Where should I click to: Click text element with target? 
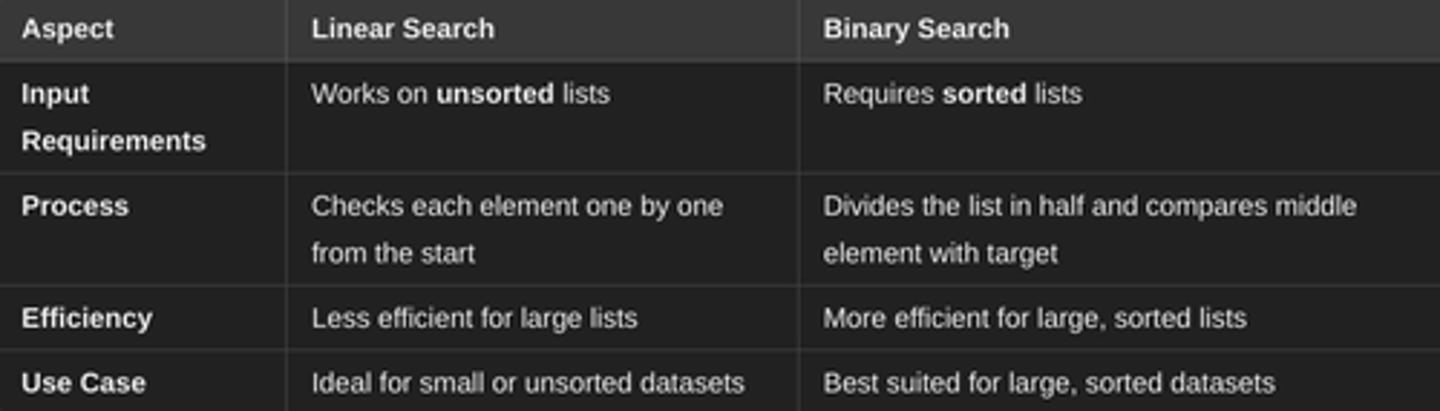click(940, 254)
